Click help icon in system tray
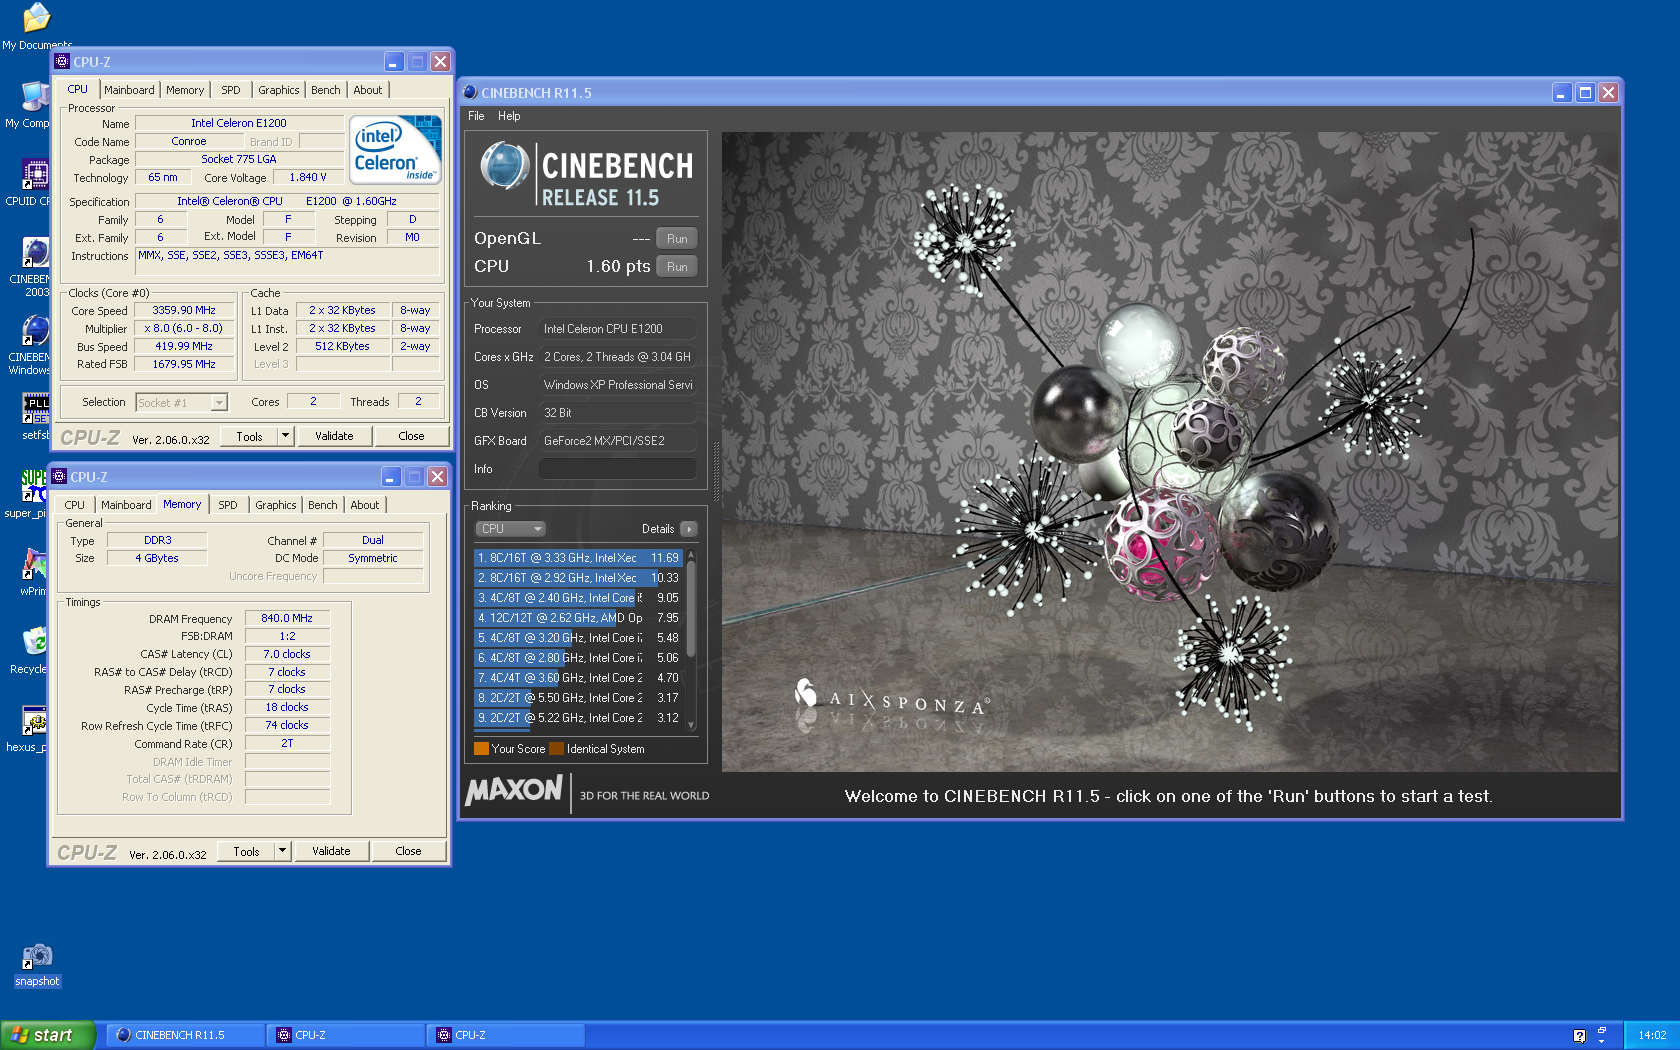Image resolution: width=1680 pixels, height=1050 pixels. tap(1579, 1036)
